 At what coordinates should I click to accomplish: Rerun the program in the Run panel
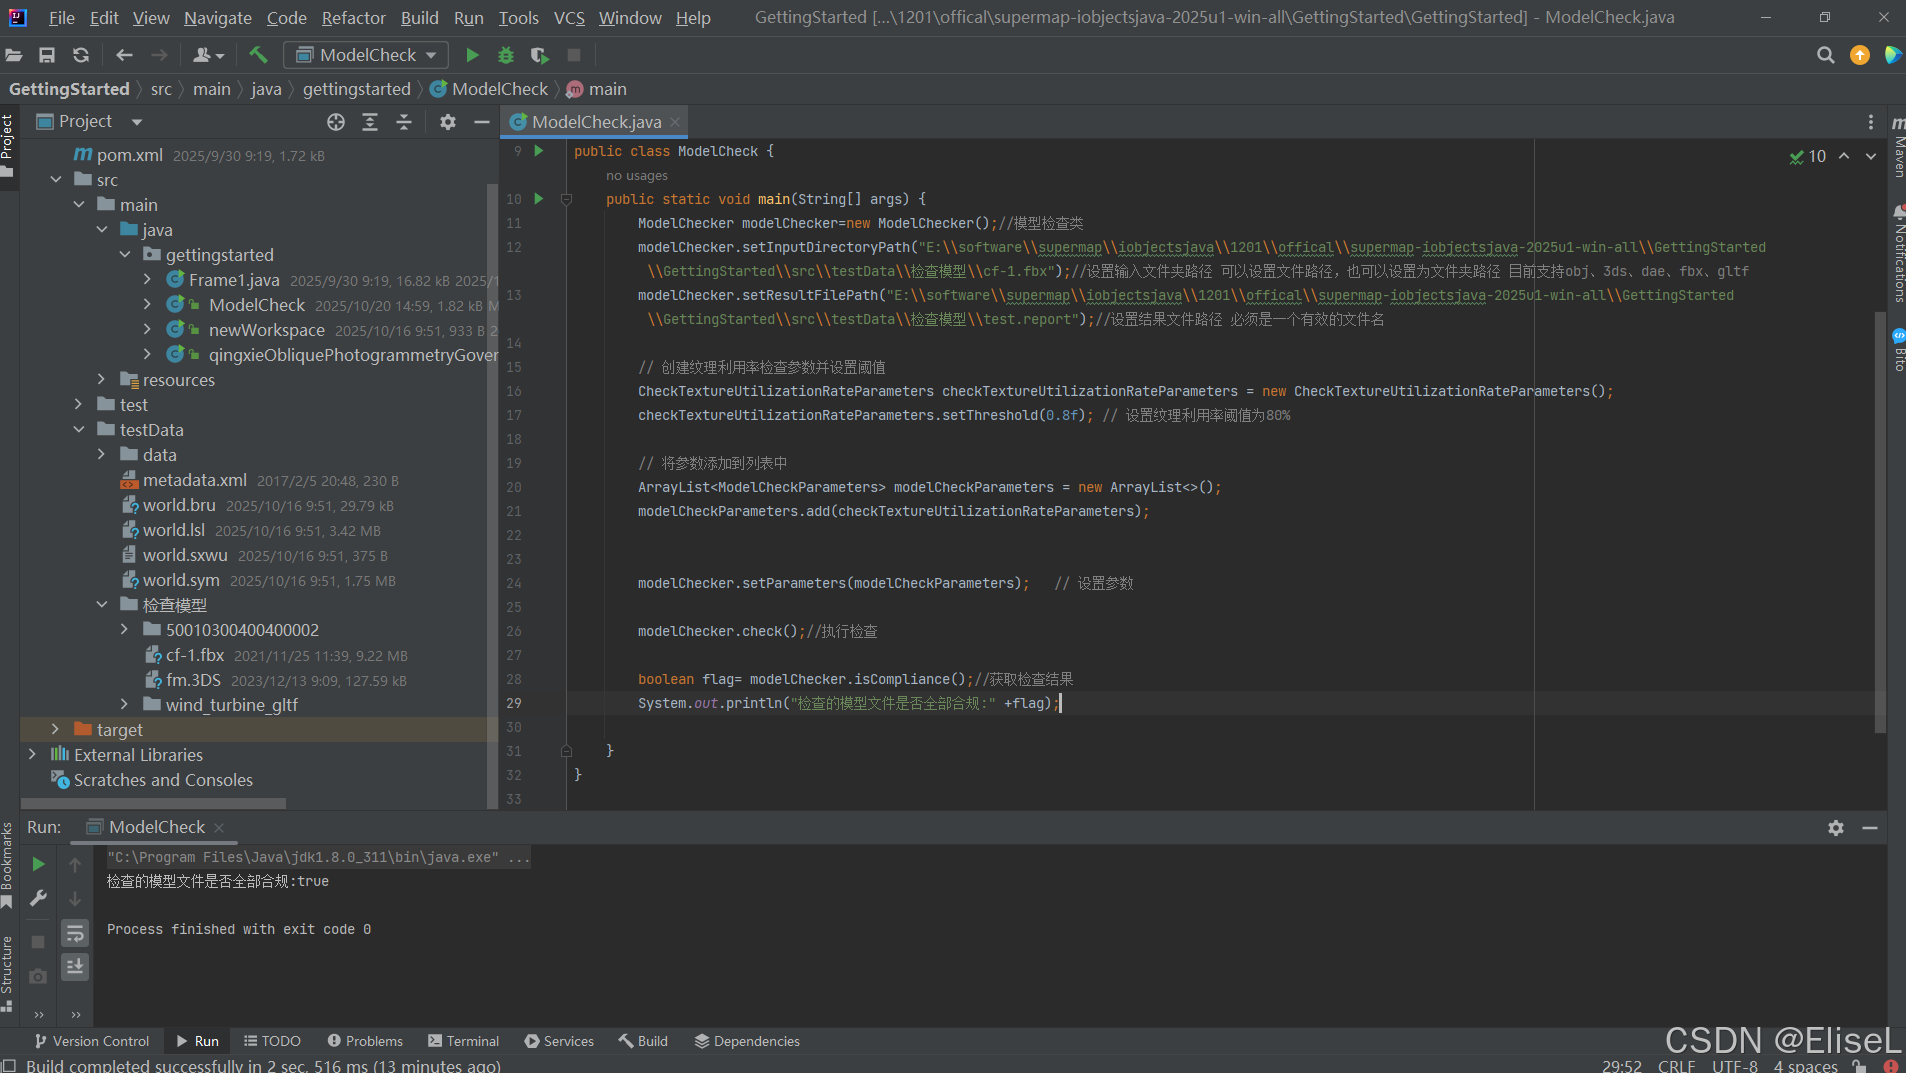(38, 863)
